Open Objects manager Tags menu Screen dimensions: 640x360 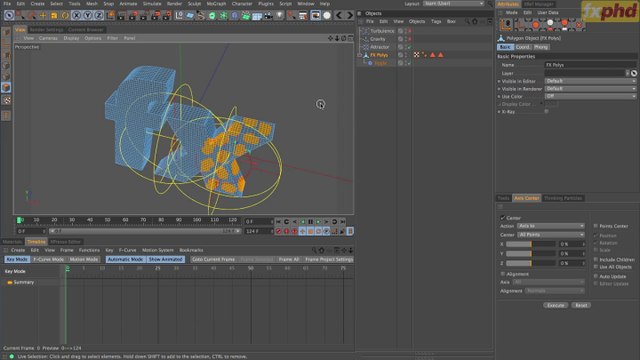click(x=436, y=21)
